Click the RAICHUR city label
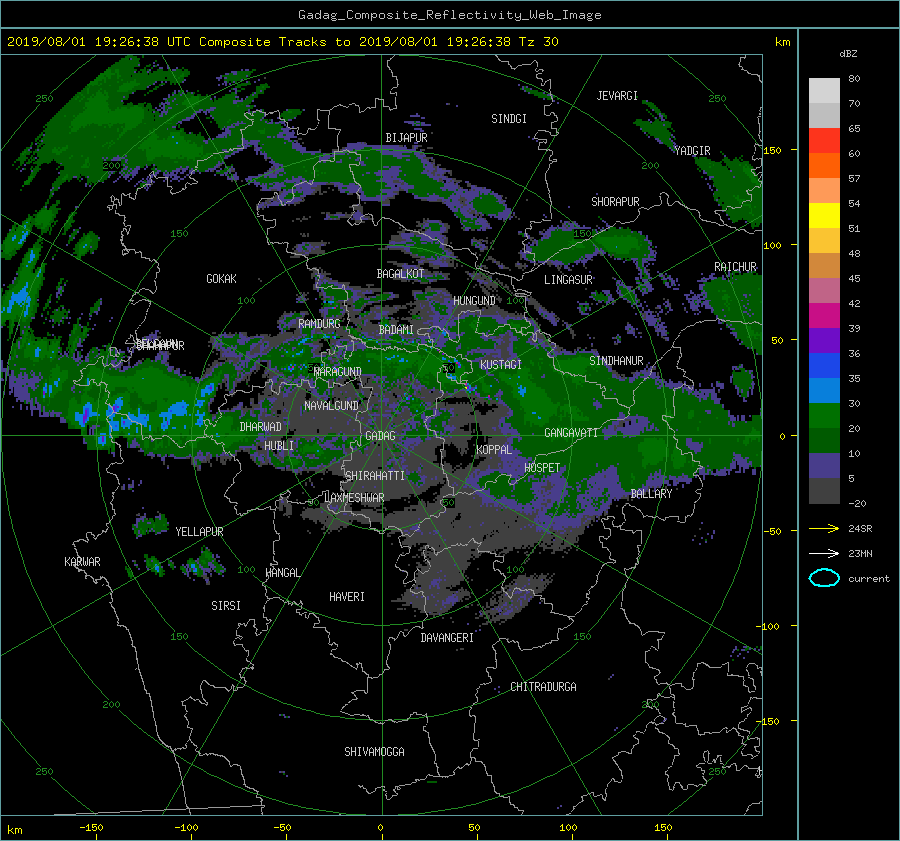This screenshot has width=900, height=841. 735,267
